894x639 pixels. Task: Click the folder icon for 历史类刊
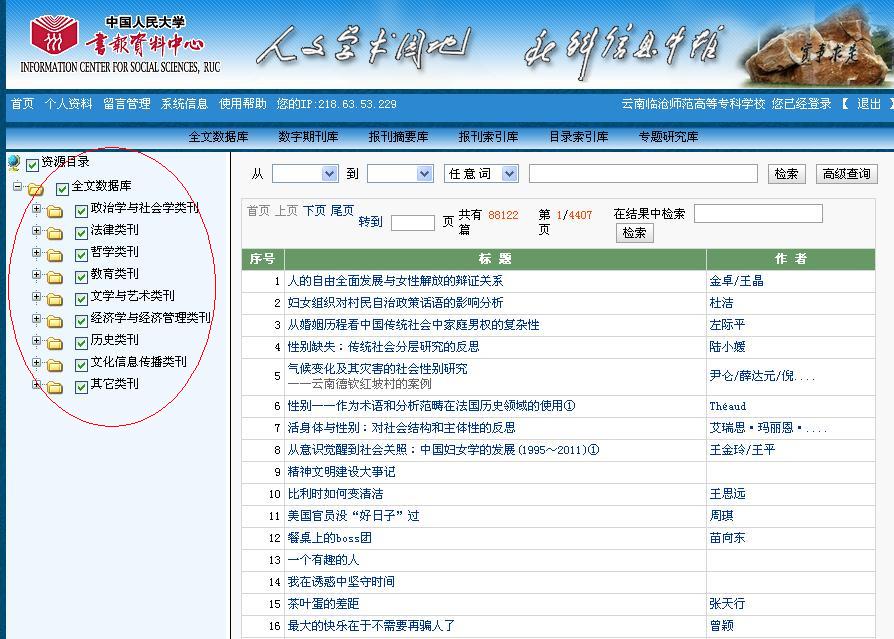tap(55, 342)
